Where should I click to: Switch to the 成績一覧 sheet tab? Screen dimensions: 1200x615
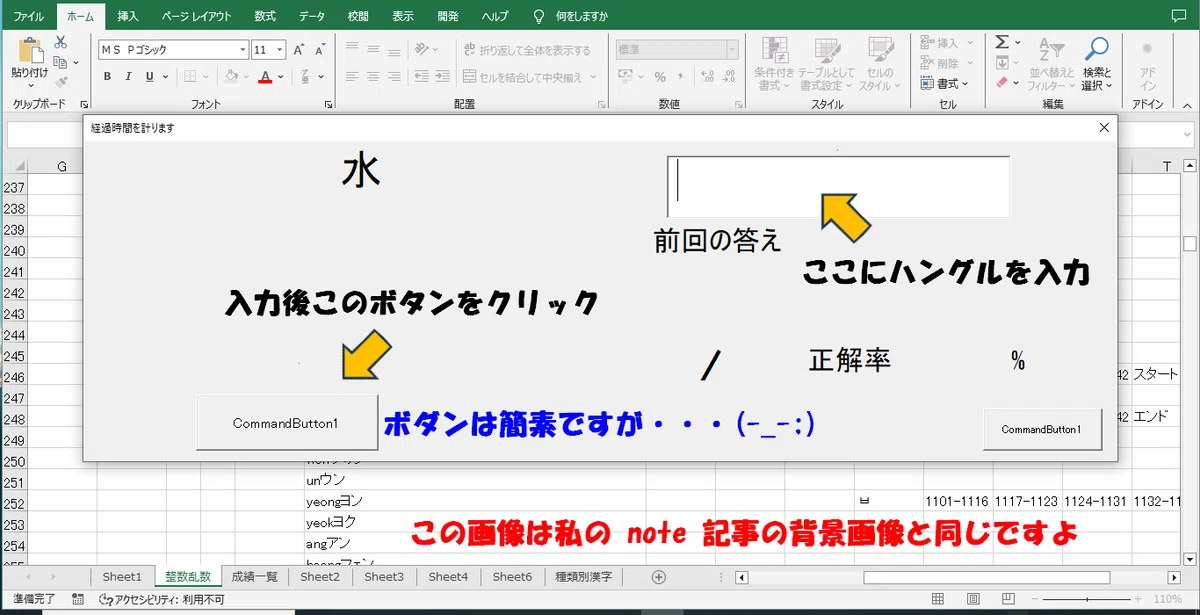[x=256, y=576]
